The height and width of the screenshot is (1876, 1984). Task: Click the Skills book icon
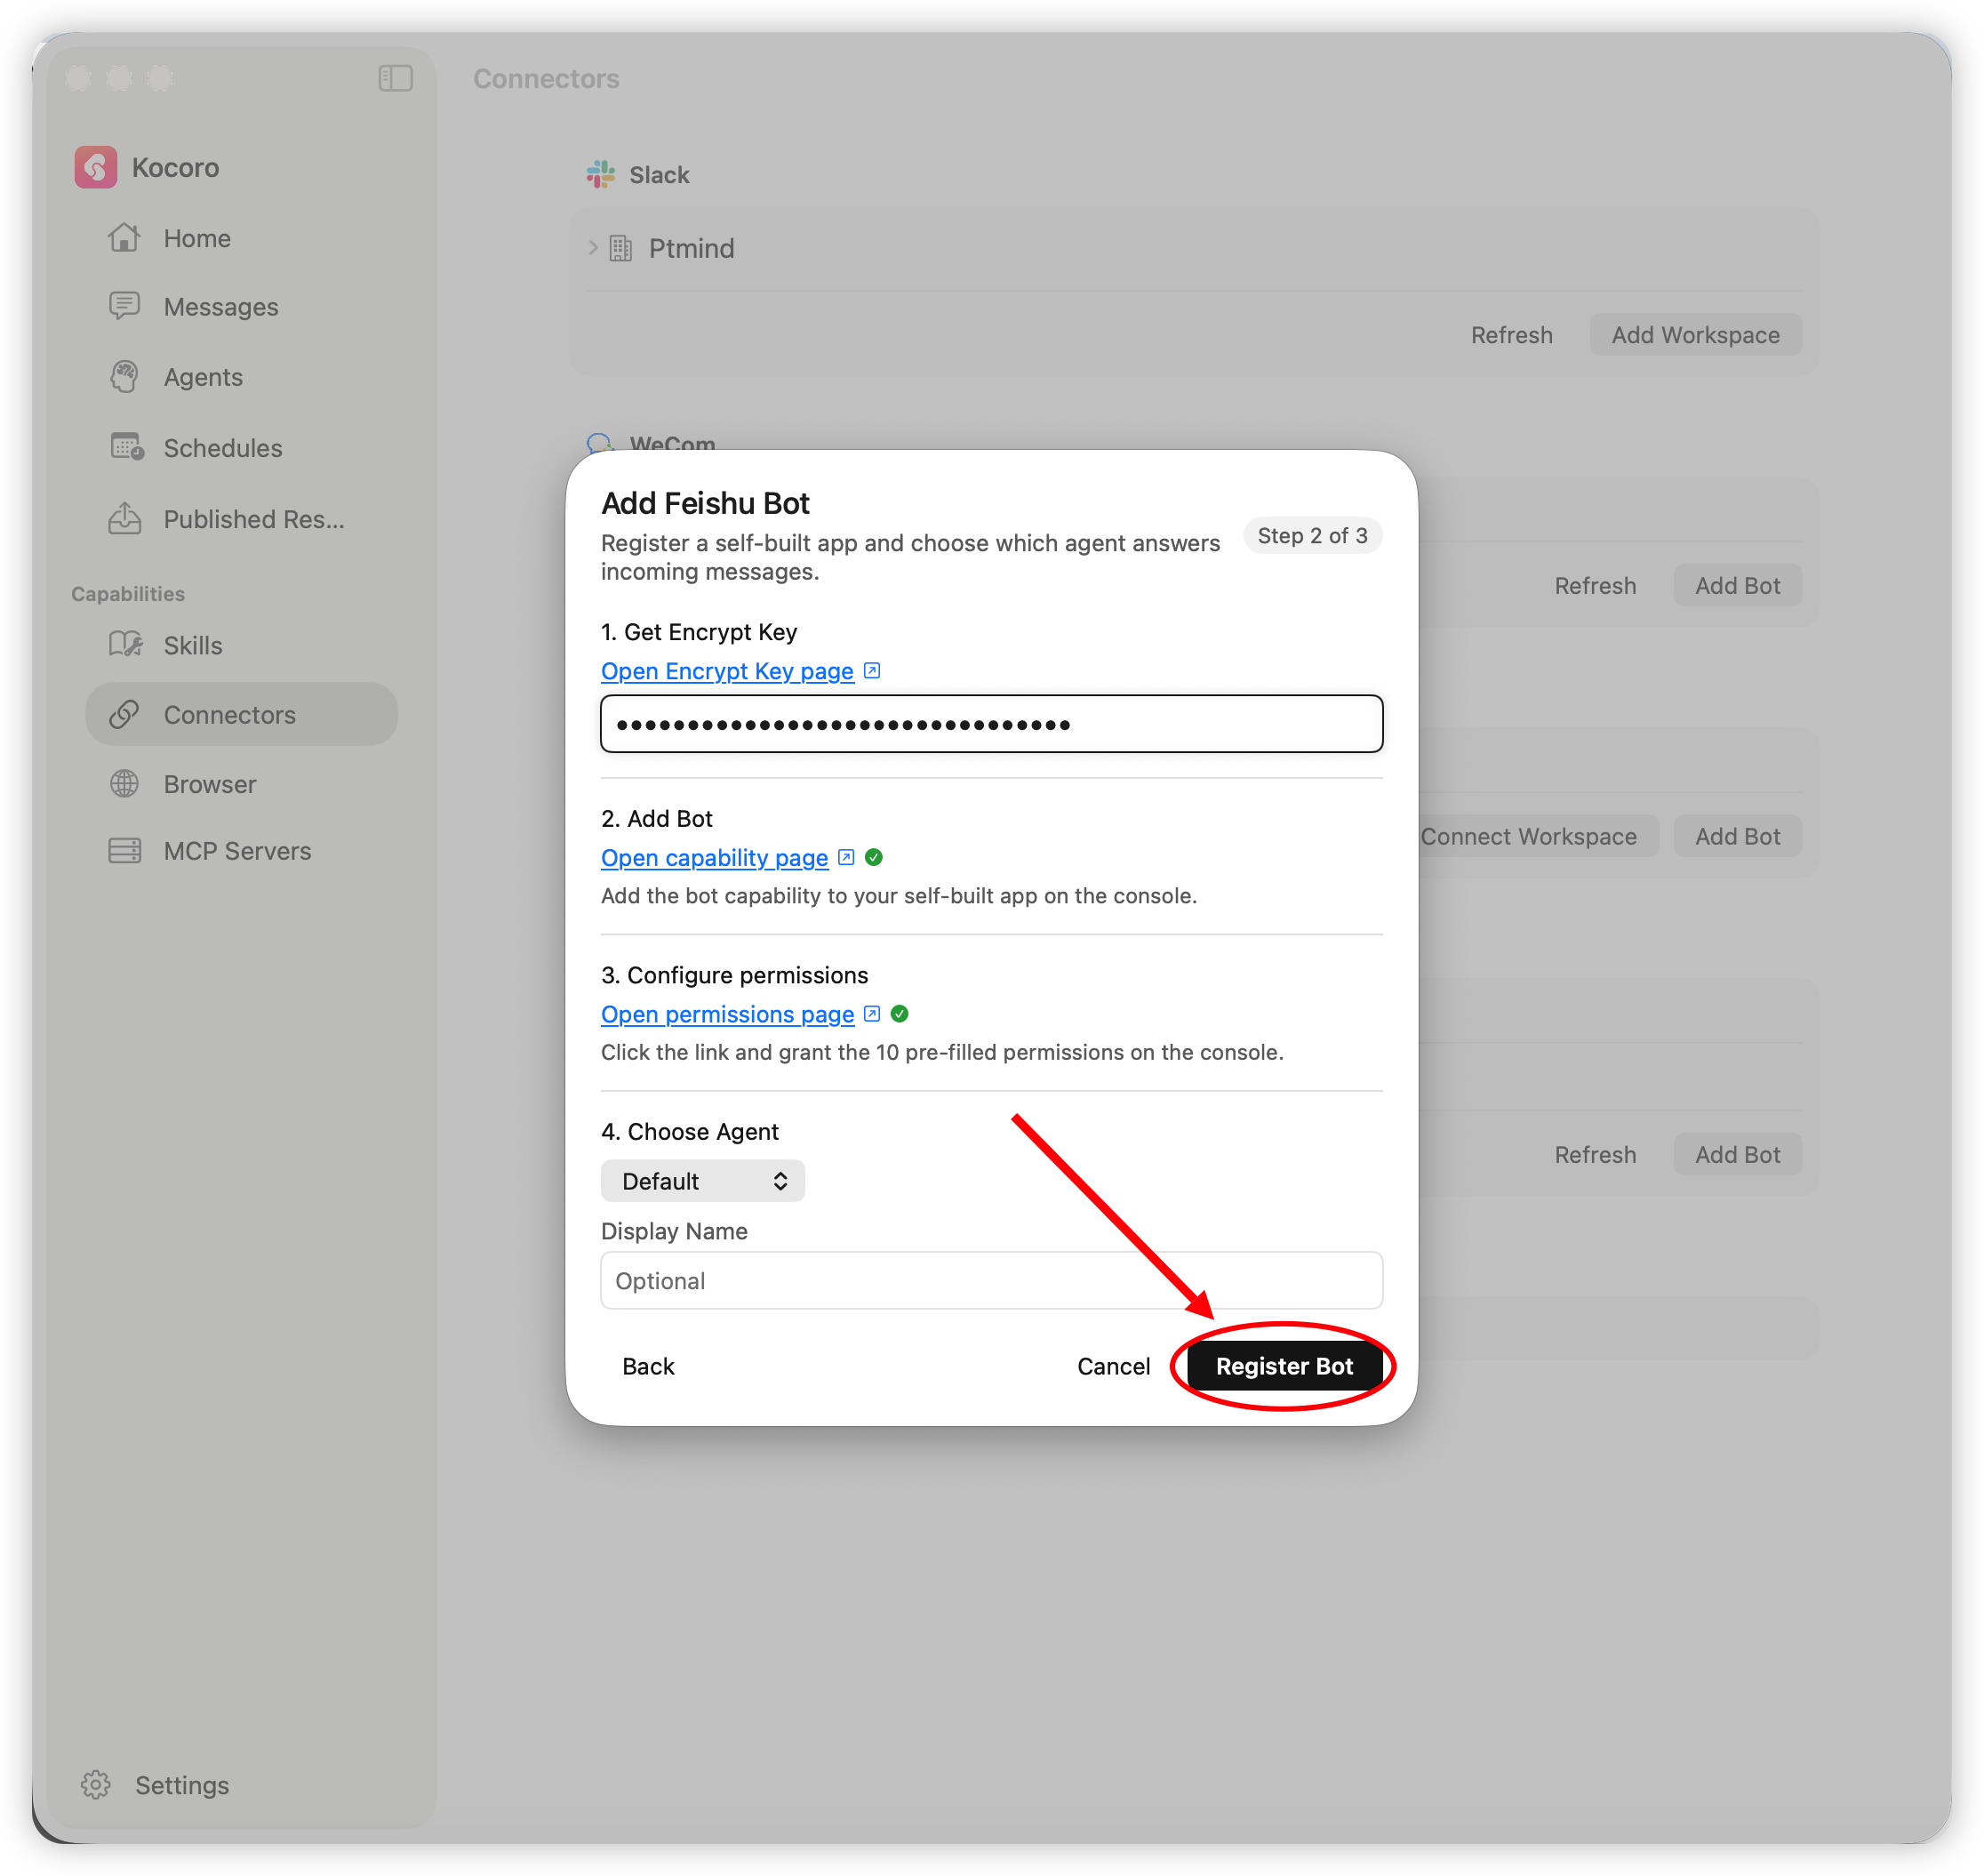point(125,645)
